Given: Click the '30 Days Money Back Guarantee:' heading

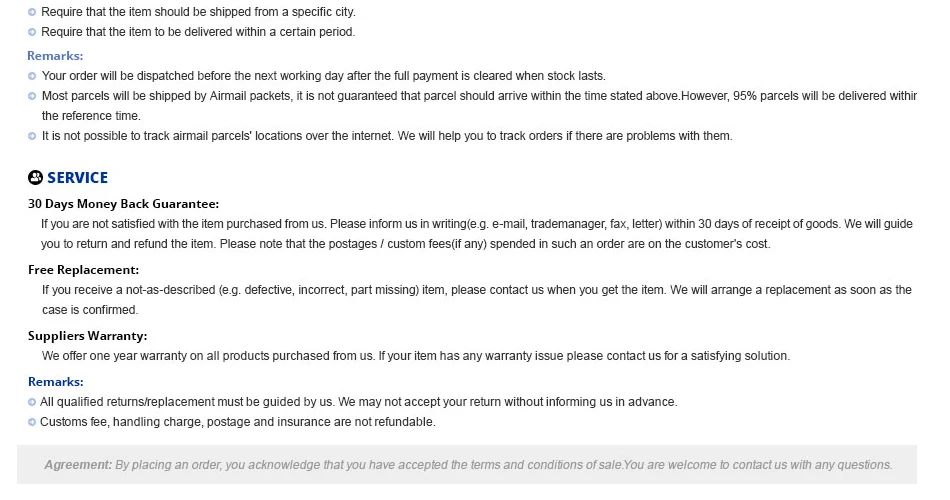Looking at the screenshot, I should click(124, 204).
